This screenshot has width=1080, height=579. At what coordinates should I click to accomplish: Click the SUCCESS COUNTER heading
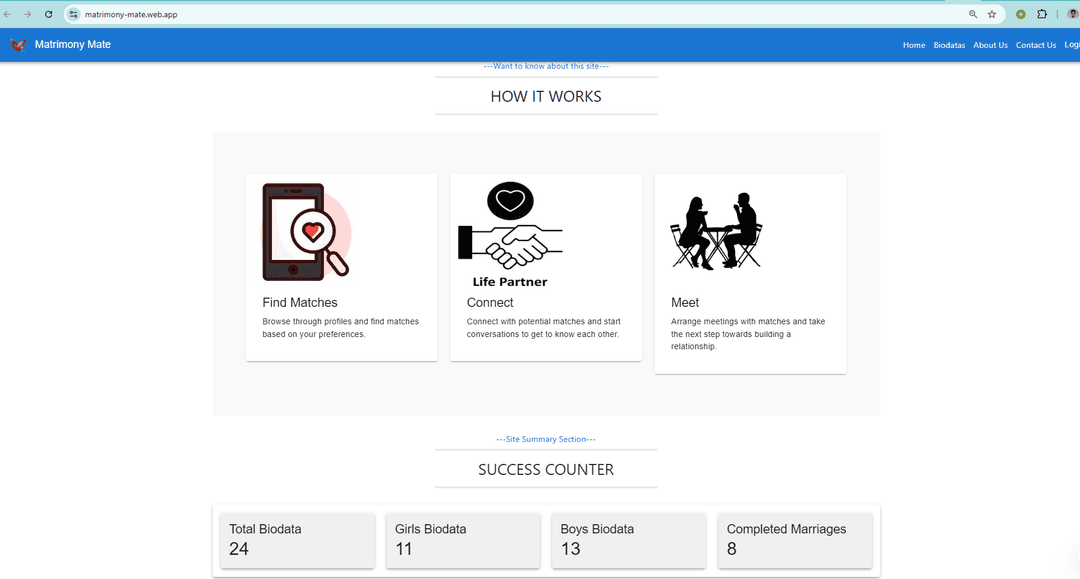coord(546,470)
